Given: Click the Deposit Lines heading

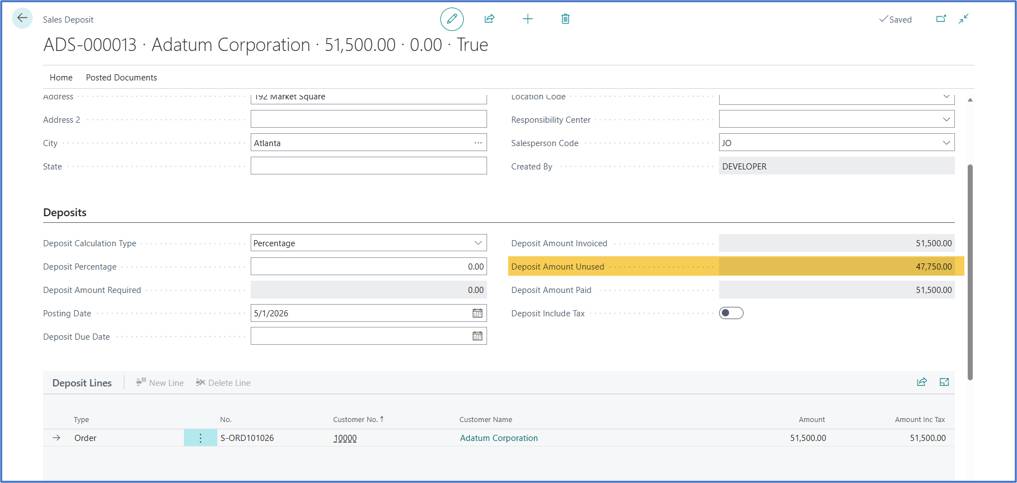Looking at the screenshot, I should [82, 383].
